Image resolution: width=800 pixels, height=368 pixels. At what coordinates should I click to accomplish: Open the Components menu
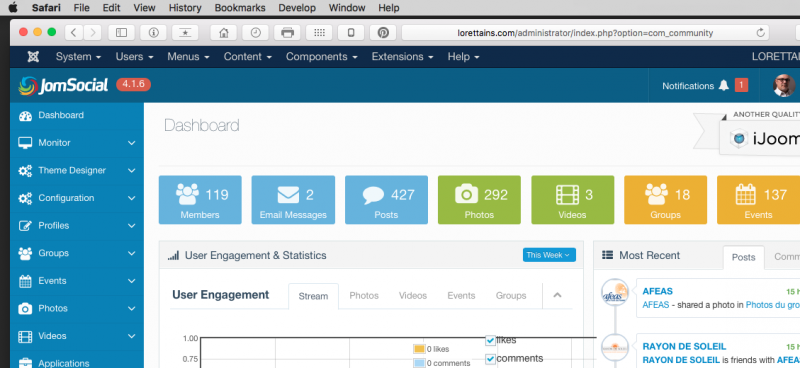[321, 57]
